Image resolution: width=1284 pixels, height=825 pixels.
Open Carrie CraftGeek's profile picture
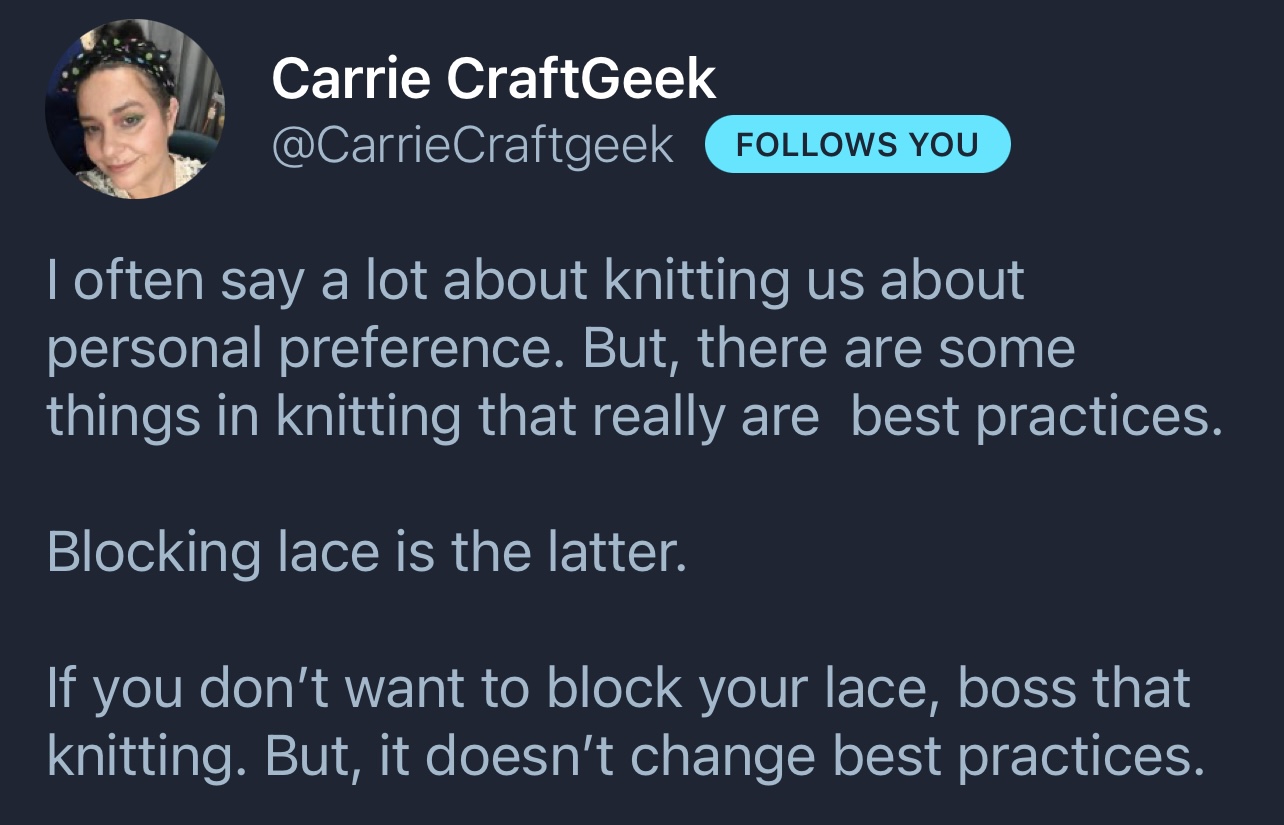[x=135, y=108]
